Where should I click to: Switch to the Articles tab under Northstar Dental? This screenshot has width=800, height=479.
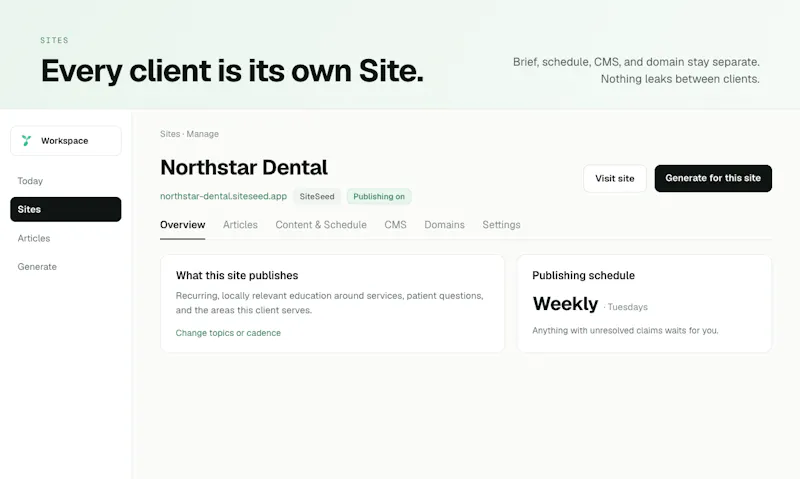240,225
